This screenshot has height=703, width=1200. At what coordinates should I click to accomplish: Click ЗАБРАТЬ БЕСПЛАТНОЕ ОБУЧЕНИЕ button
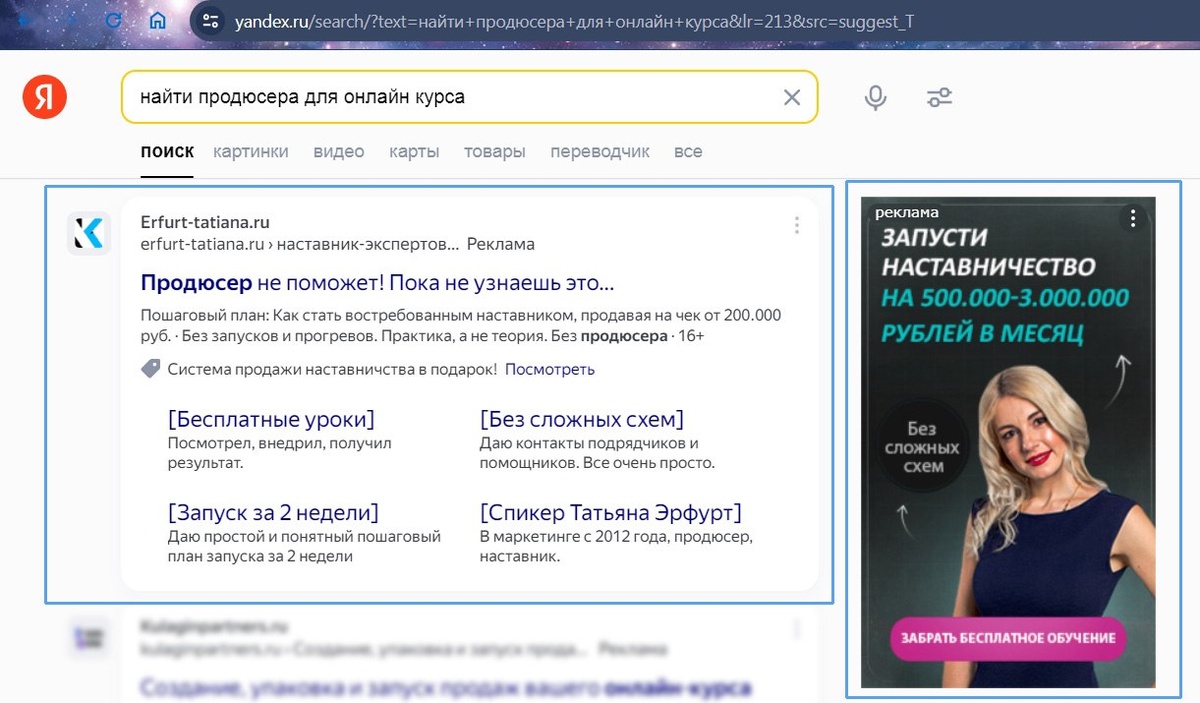tap(1009, 638)
